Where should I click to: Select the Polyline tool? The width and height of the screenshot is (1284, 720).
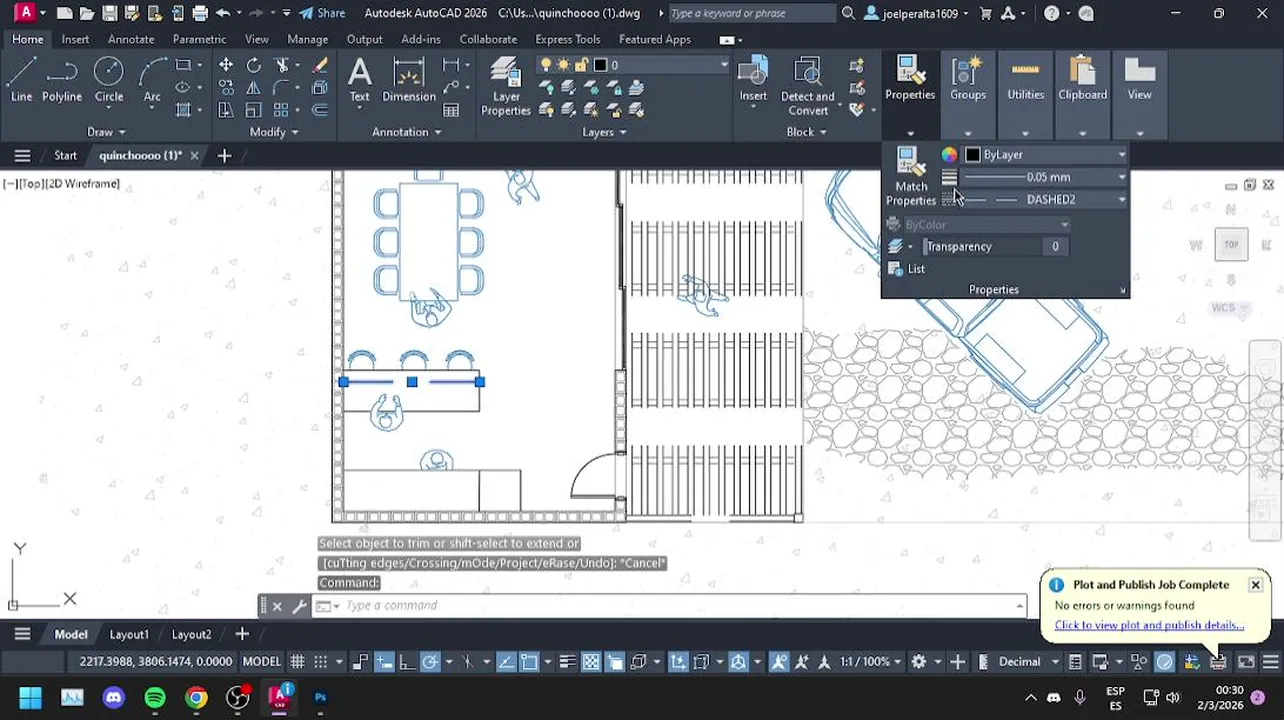point(62,80)
